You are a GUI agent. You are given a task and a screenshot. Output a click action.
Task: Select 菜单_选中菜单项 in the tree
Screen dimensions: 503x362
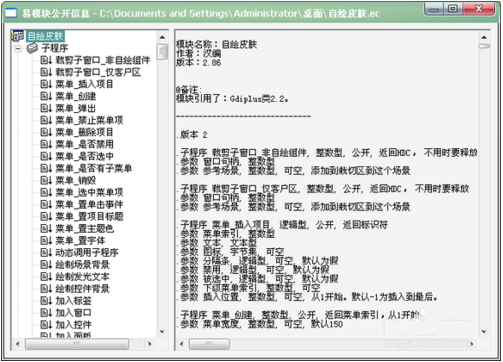pyautogui.click(x=89, y=192)
